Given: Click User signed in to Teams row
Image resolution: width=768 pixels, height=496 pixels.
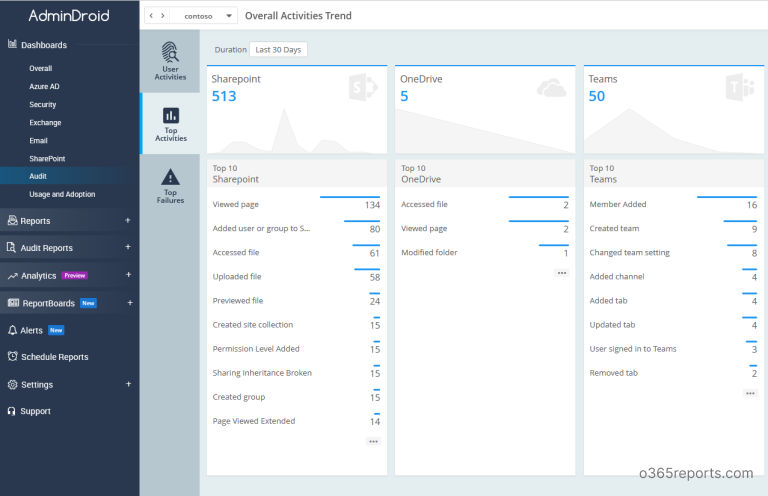Looking at the screenshot, I should 673,349.
